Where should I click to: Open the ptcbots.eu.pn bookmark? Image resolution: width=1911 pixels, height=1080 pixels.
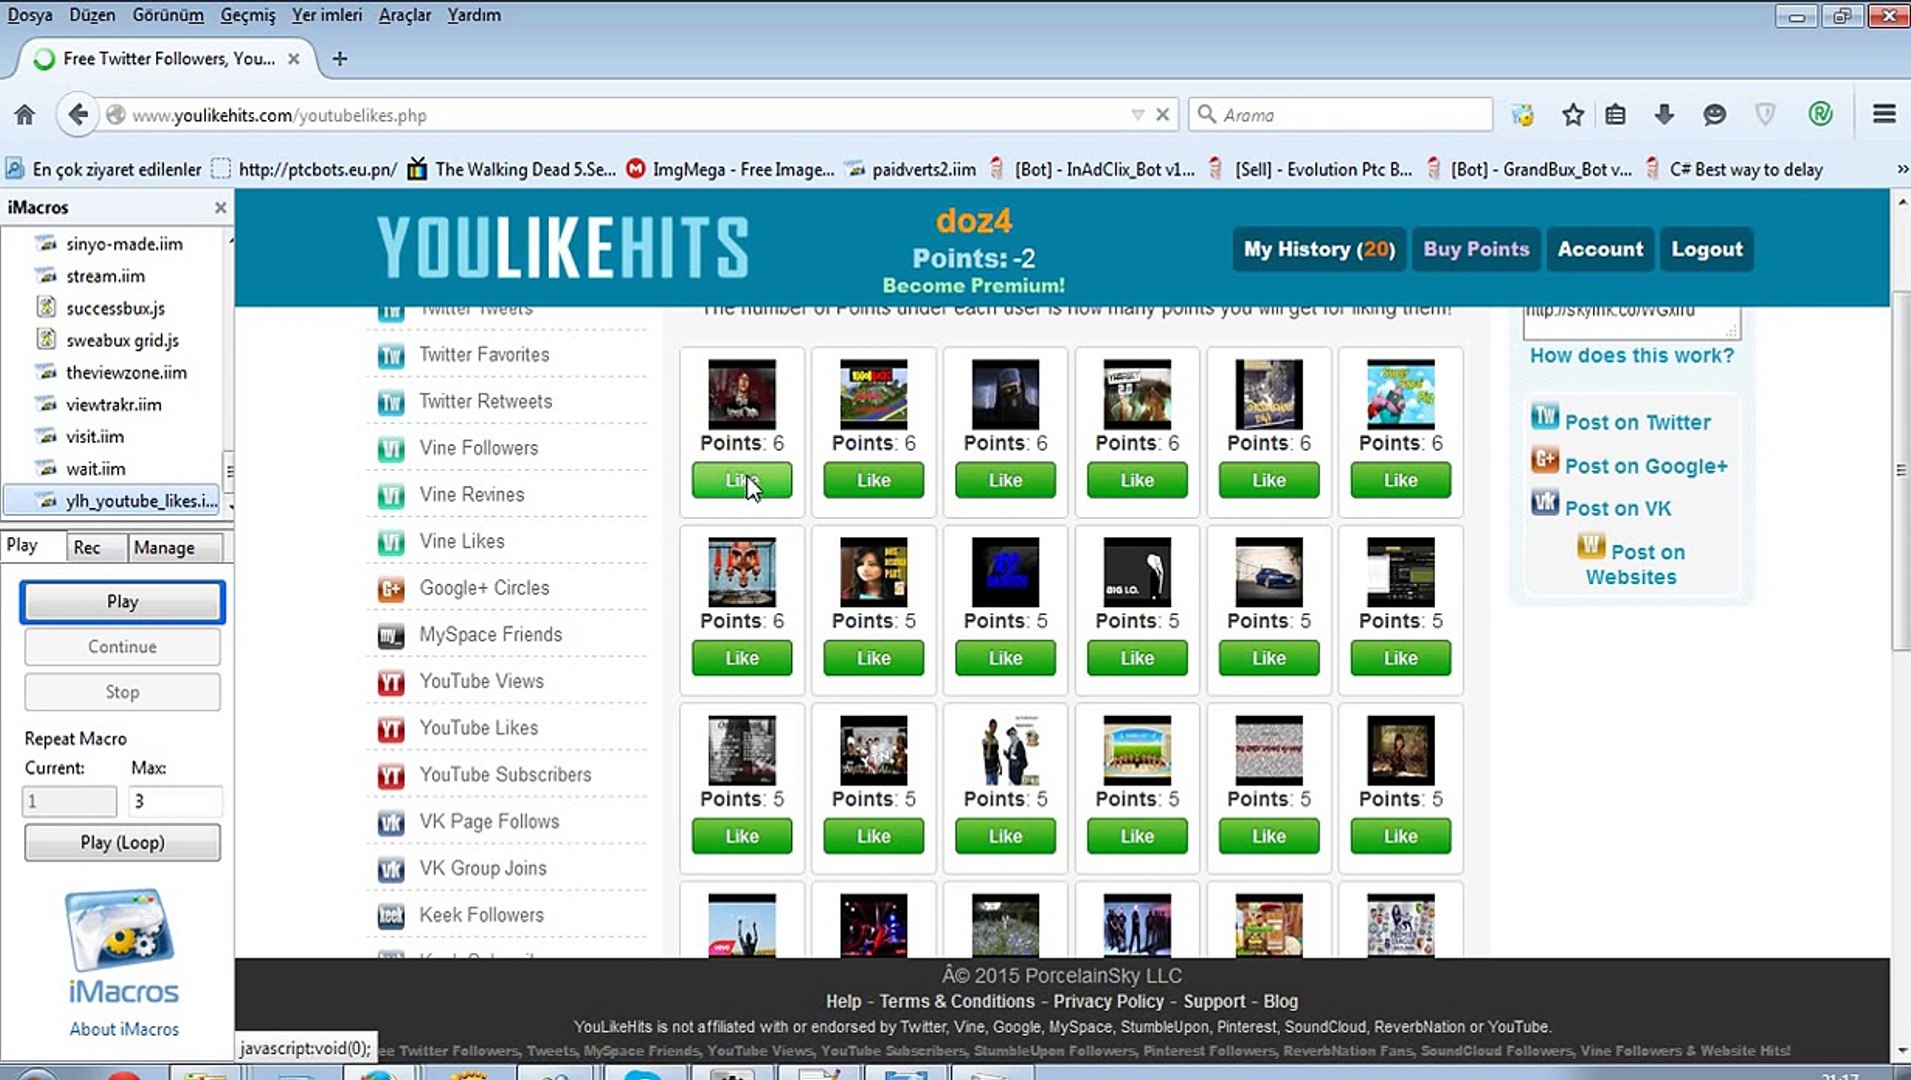tap(305, 170)
